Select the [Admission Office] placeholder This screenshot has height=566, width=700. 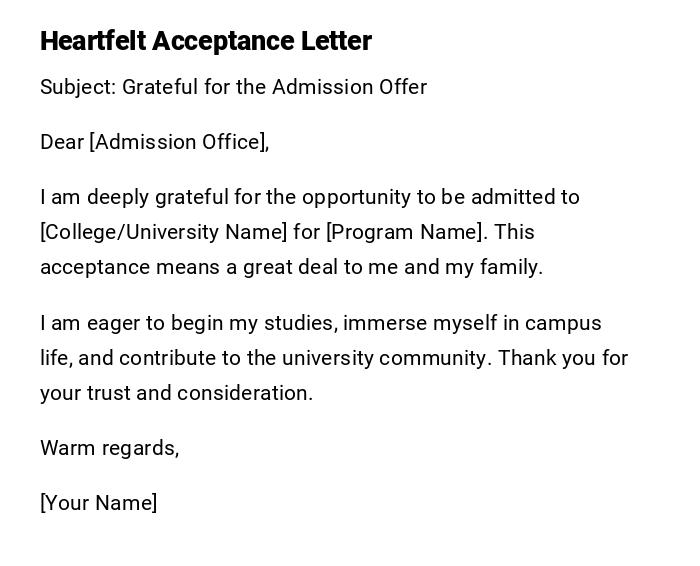tap(179, 142)
